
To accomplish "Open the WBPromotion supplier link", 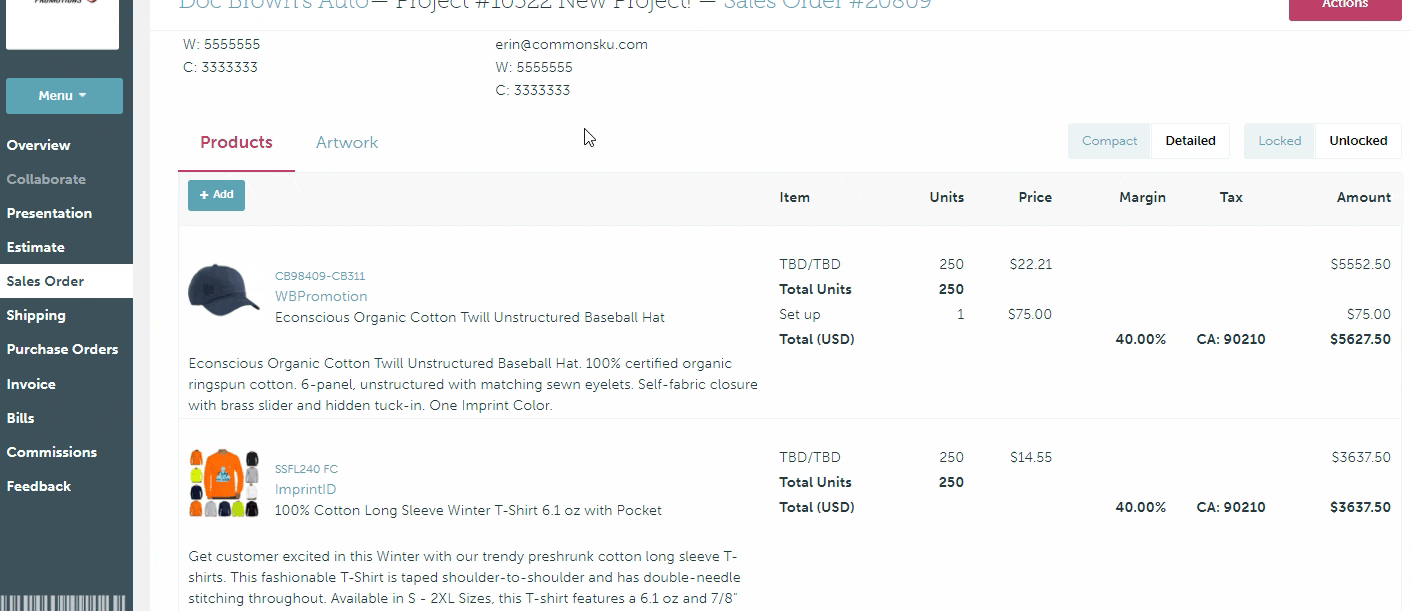I will point(321,296).
